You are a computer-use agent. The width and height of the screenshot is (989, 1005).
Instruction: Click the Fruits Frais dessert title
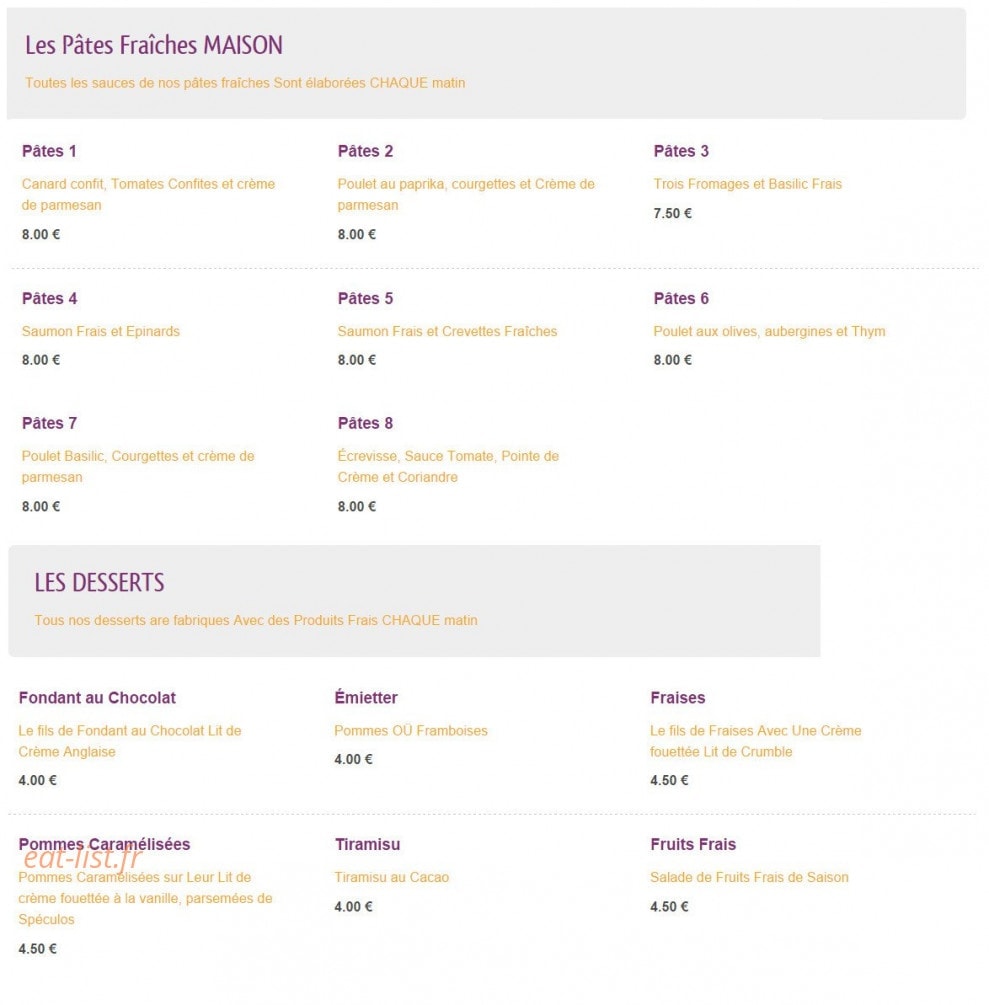[x=693, y=845]
